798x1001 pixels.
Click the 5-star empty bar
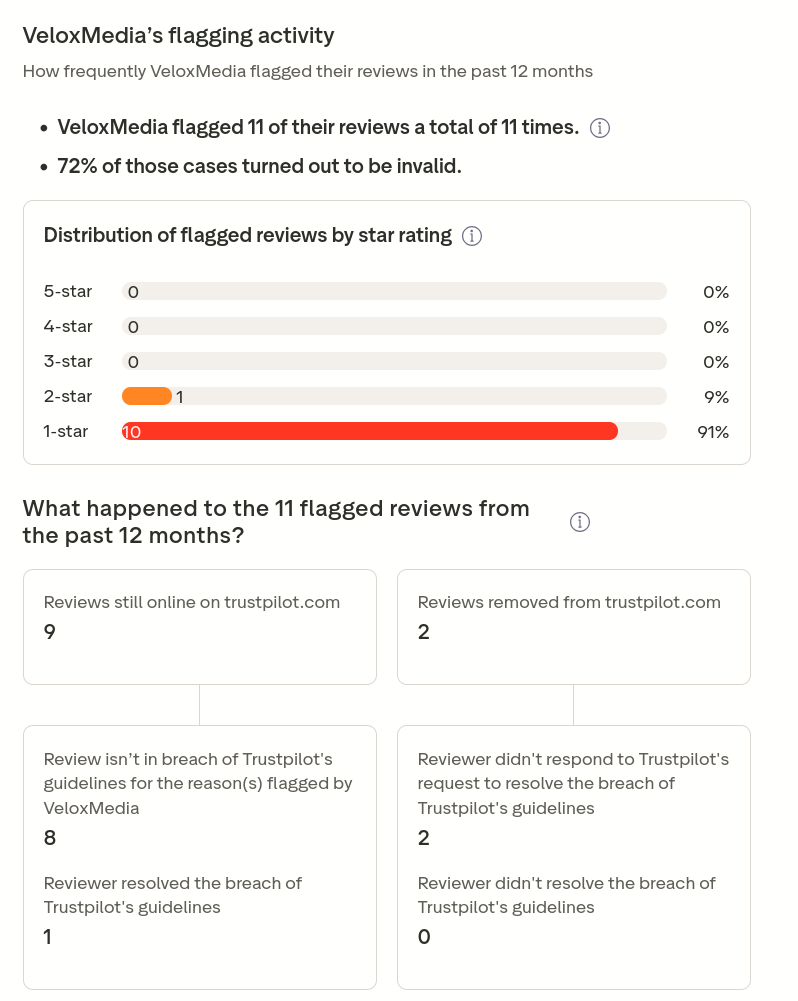pyautogui.click(x=394, y=291)
